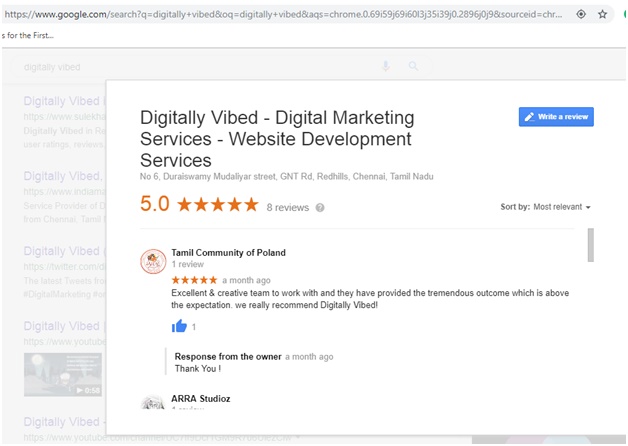Open the Digitally Vibed indiamart search result
Screen dimensions: 628x446
pyautogui.click(x=64, y=176)
